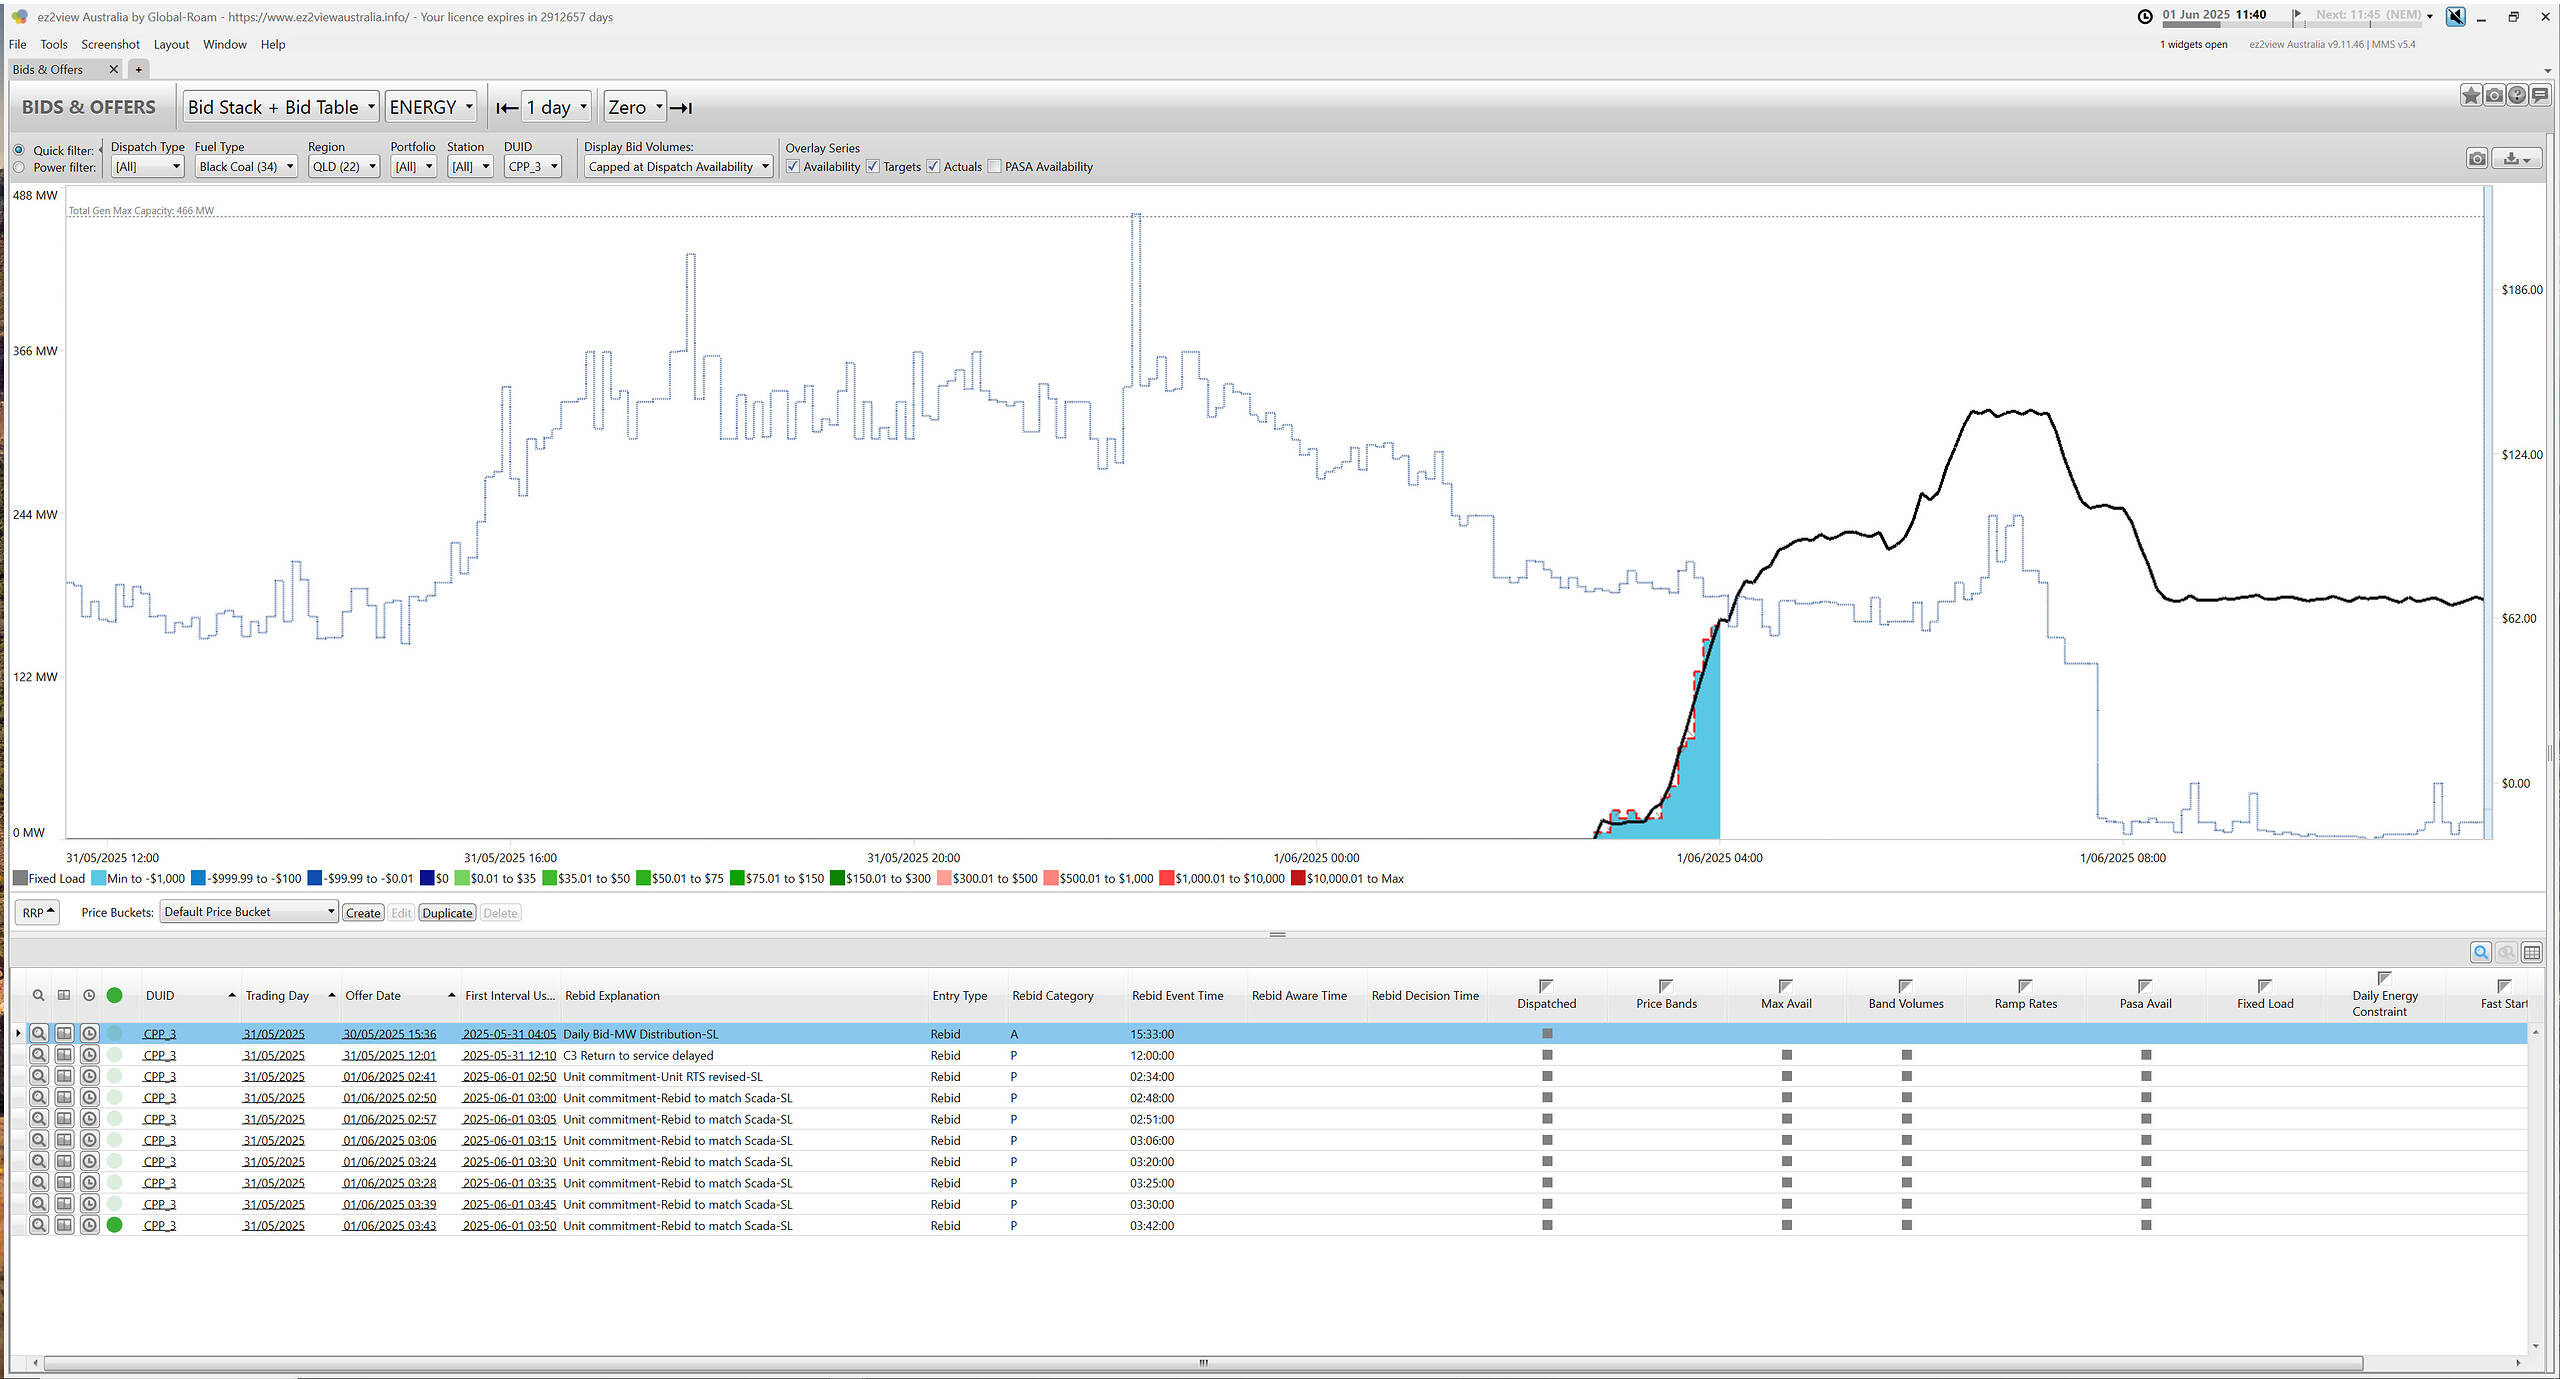Open the Dispatch Type [All] dropdown
2560x1379 pixels.
pyautogui.click(x=148, y=167)
